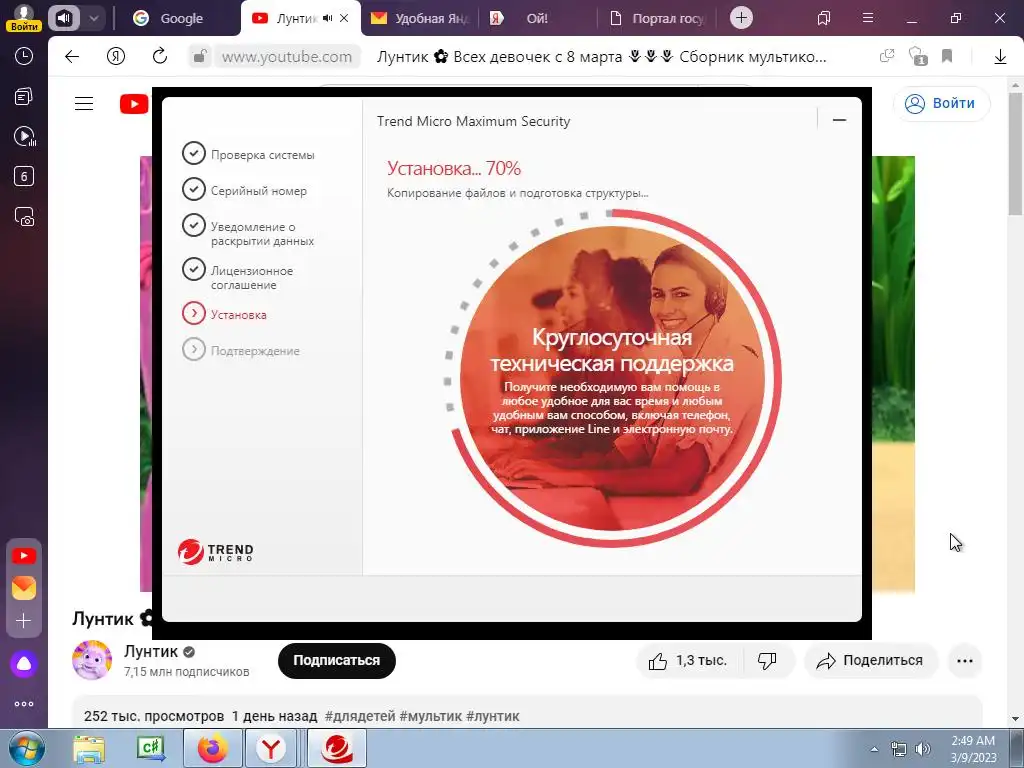This screenshot has width=1024, height=768.
Task: Open the downloads arrow icon
Action: [x=1000, y=57]
